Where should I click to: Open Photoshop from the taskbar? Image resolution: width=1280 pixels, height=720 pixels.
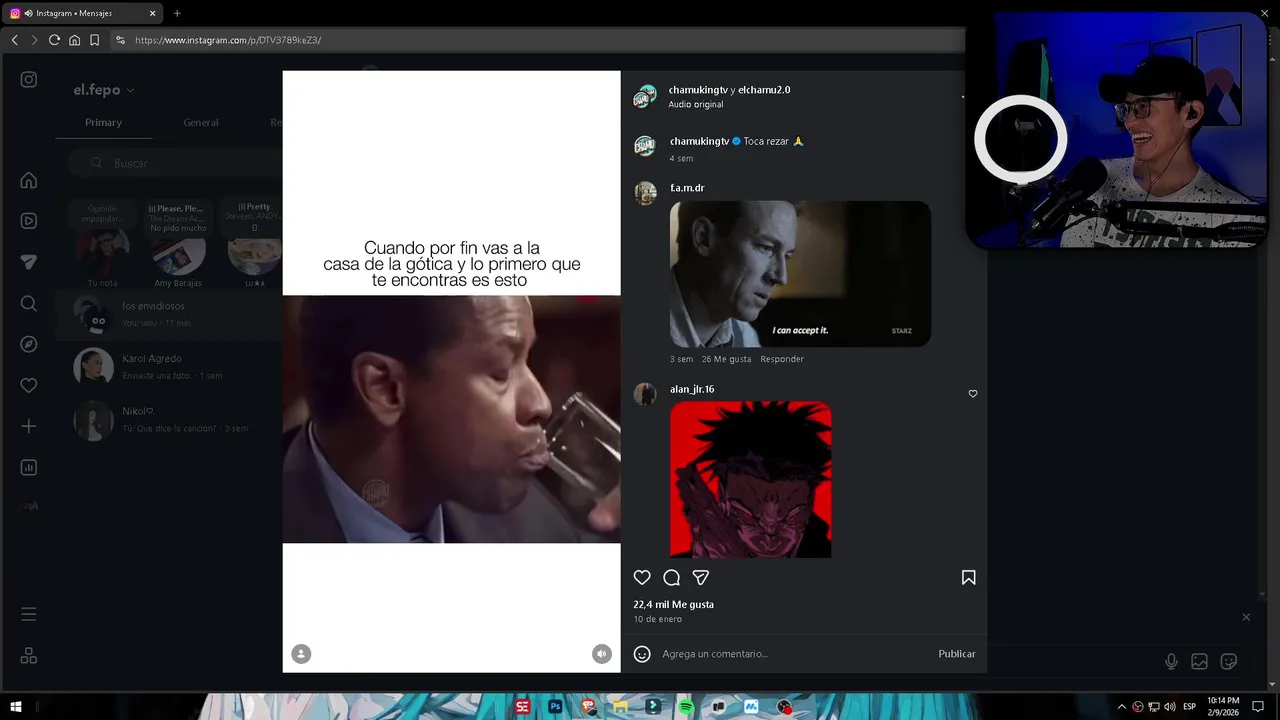tap(555, 707)
